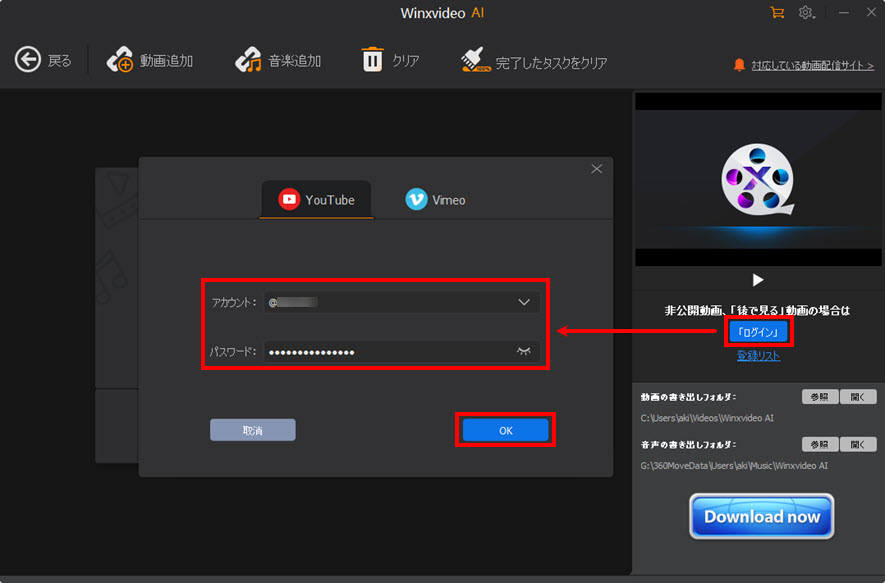This screenshot has height=583, width=885.
Task: Open the shopping cart icon
Action: coord(777,12)
